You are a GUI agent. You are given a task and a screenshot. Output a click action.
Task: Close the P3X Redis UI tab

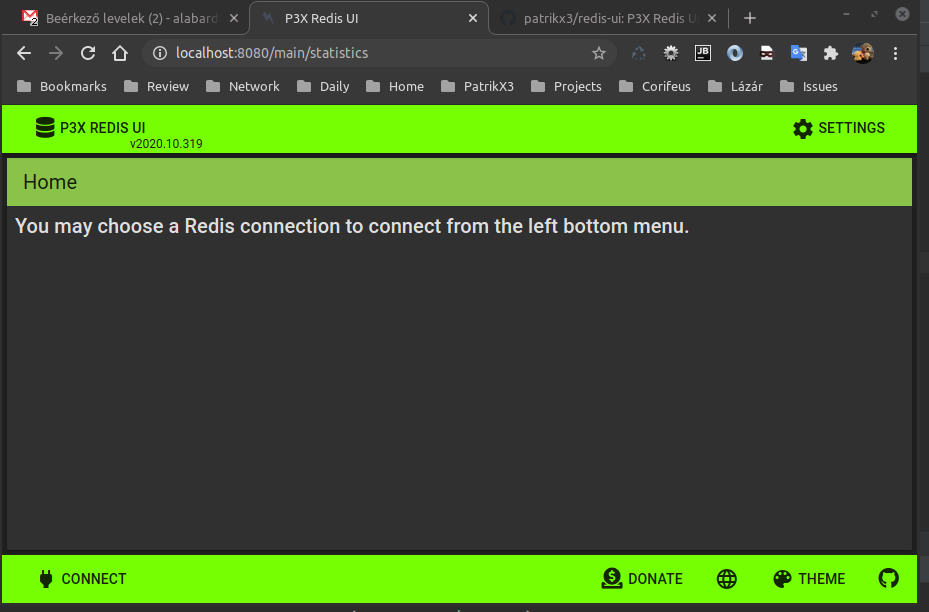click(473, 18)
